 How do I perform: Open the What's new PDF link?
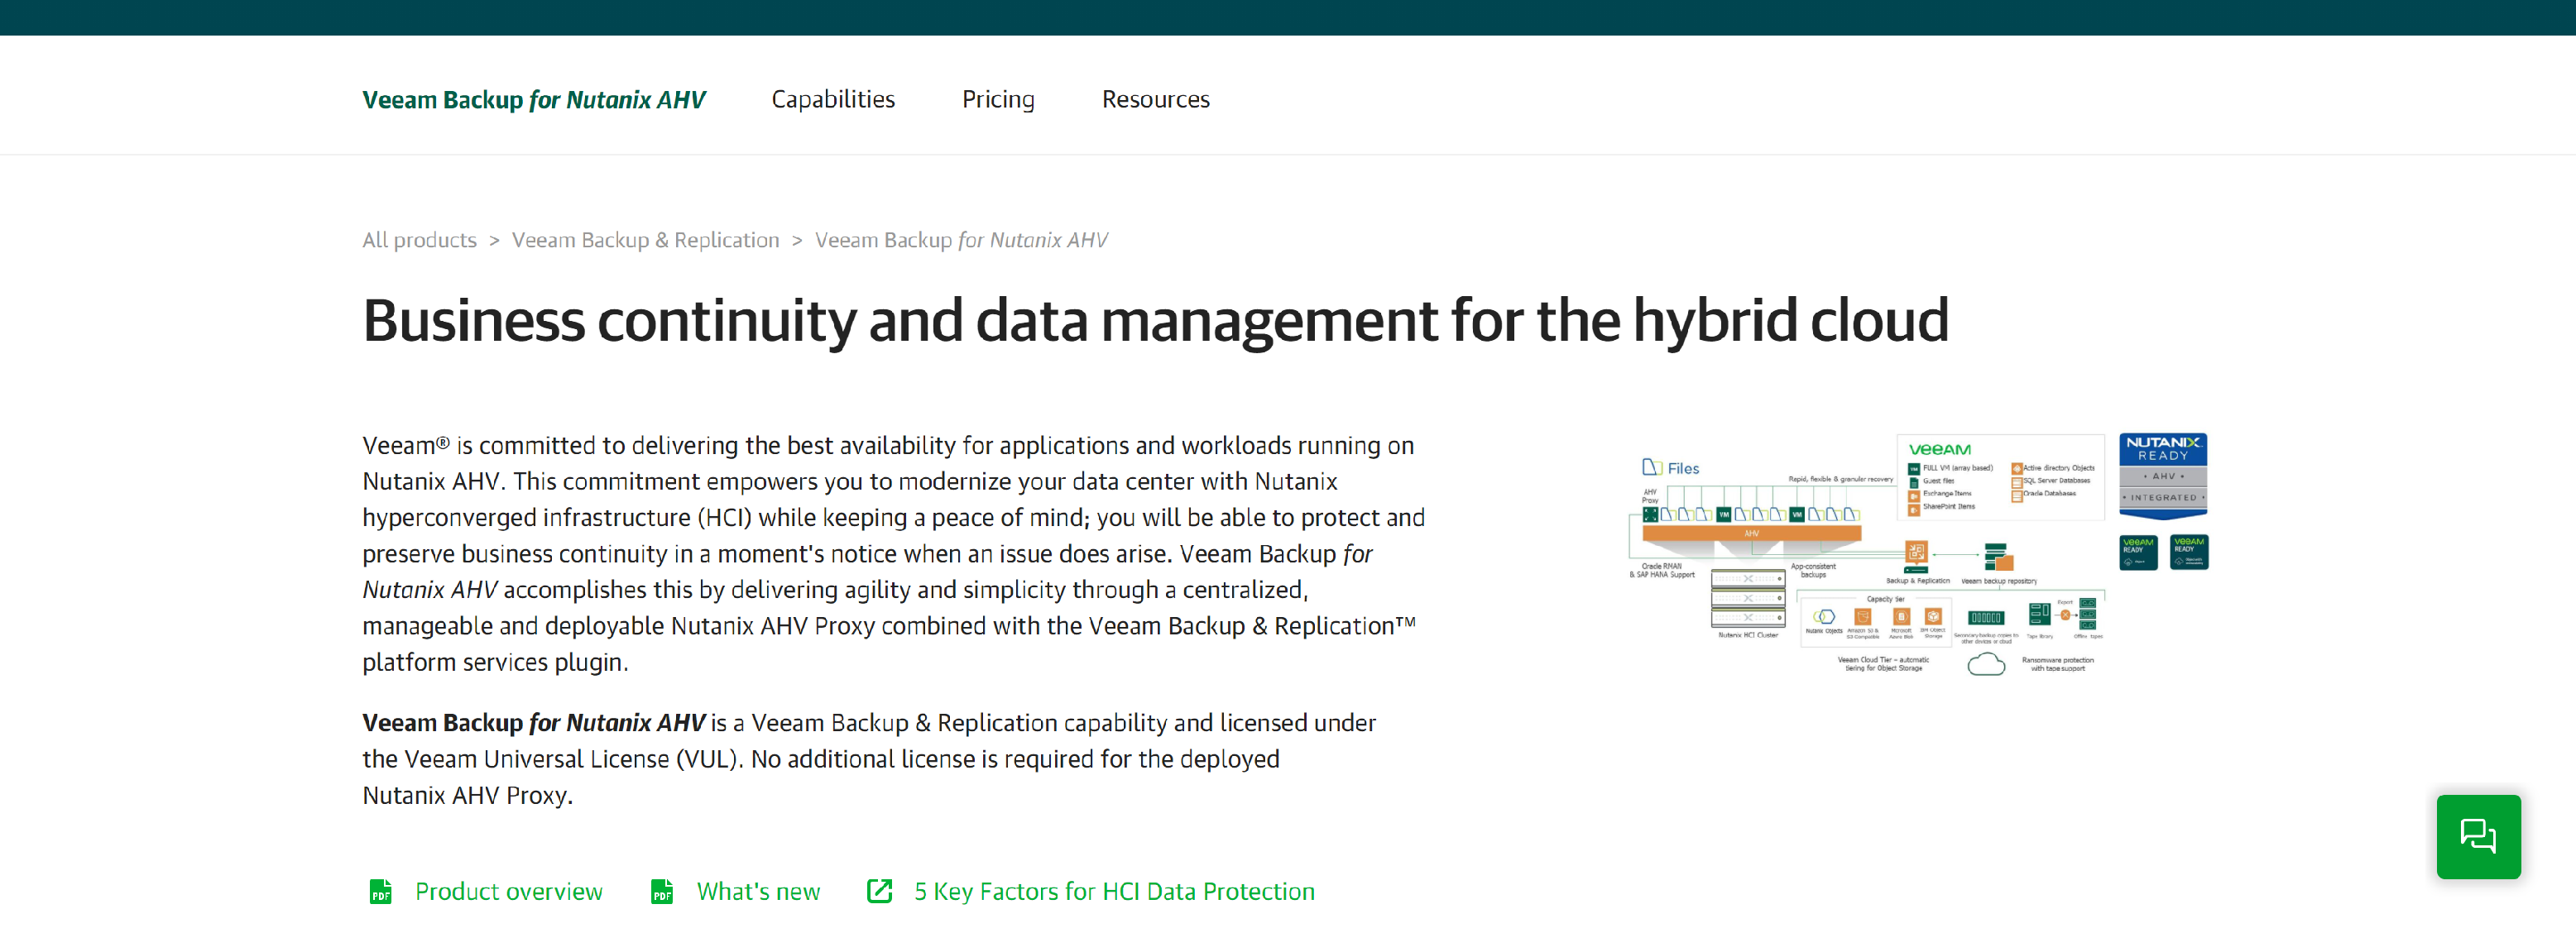pyautogui.click(x=758, y=891)
